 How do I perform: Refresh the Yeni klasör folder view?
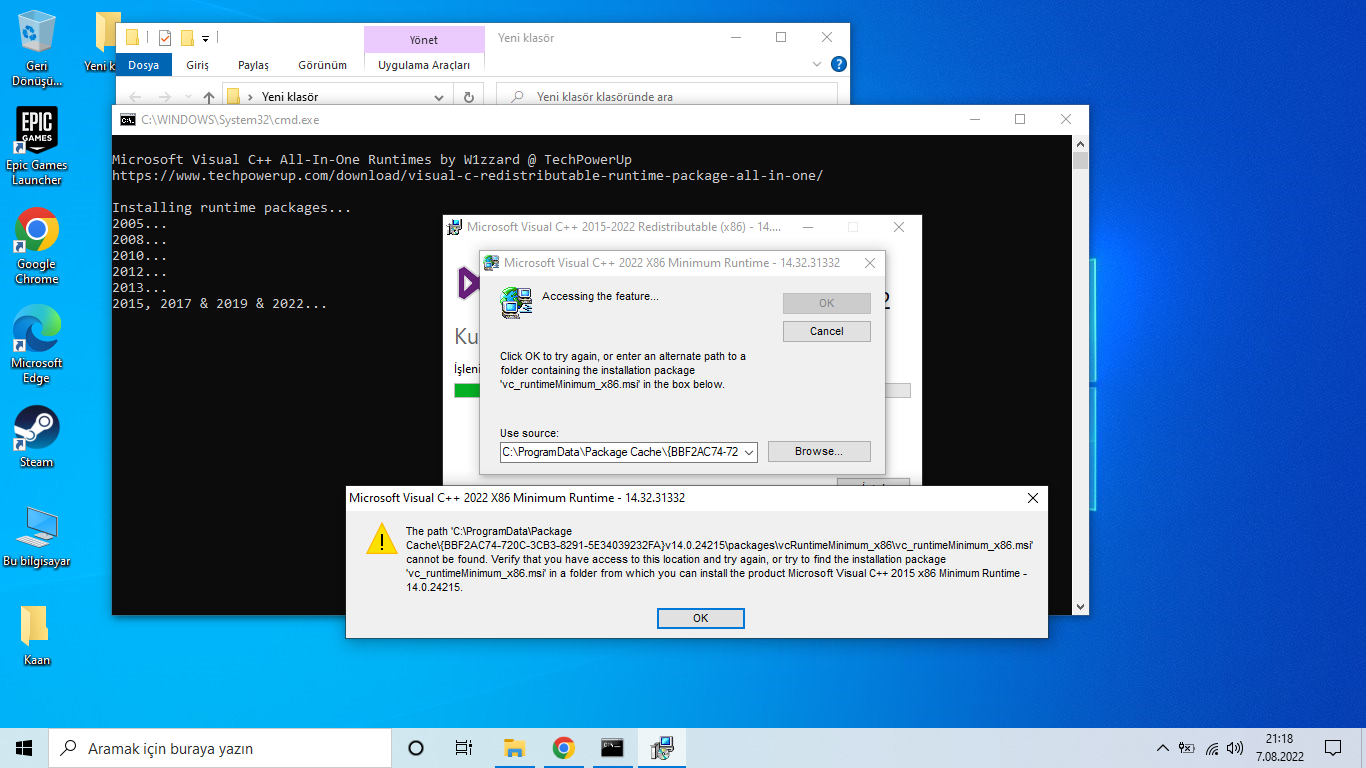pos(468,97)
